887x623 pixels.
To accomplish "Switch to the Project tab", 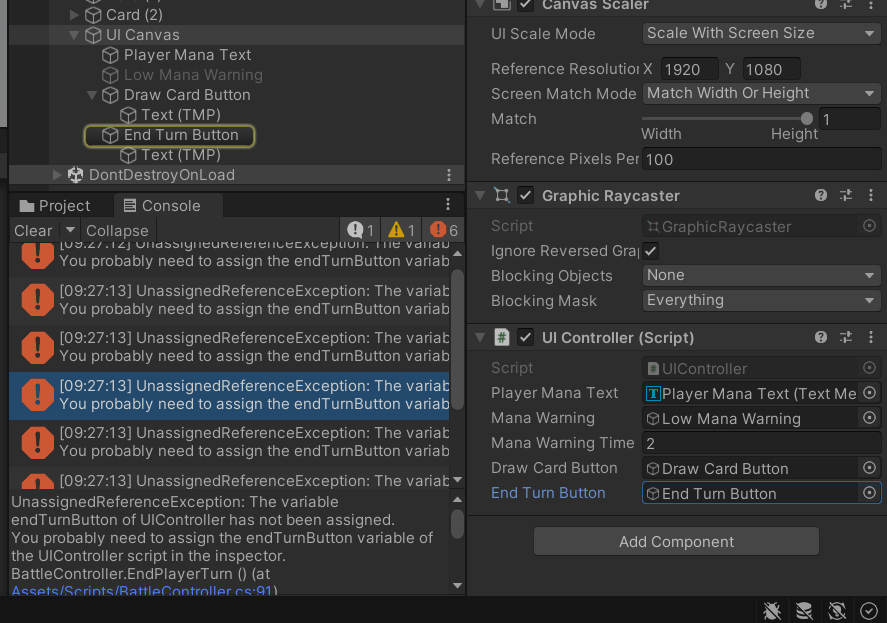I will point(54,206).
